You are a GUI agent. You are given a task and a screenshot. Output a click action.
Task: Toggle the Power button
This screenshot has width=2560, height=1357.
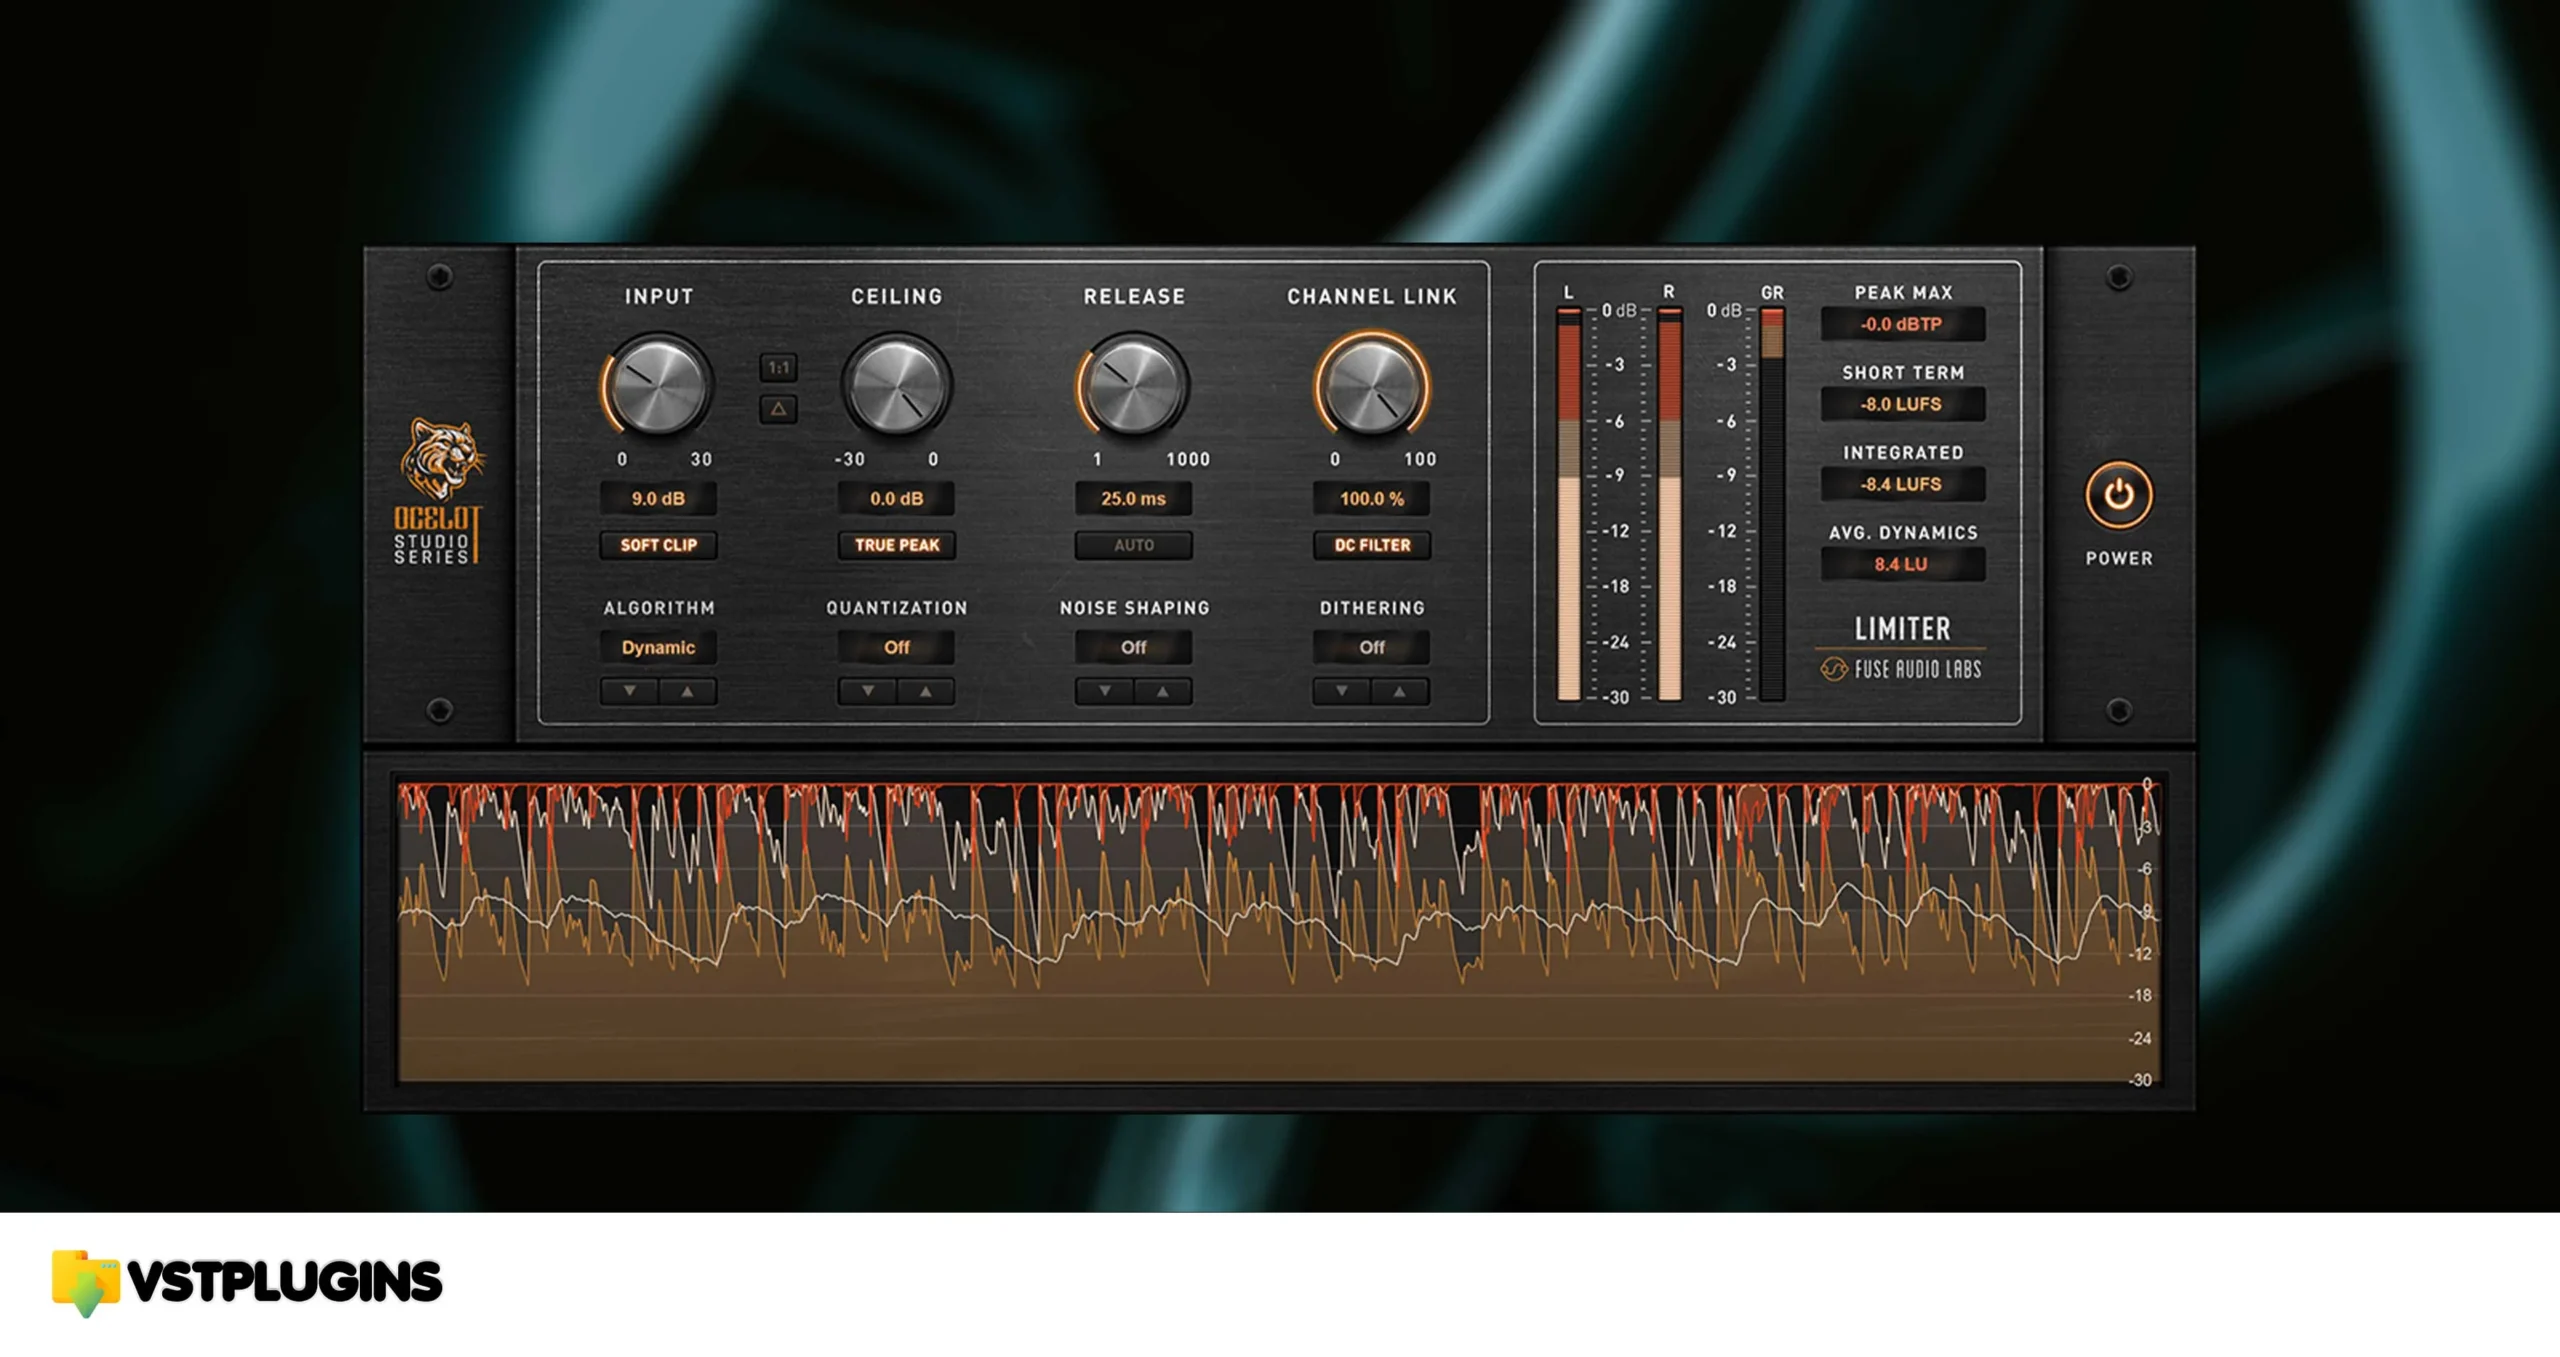tap(2118, 496)
